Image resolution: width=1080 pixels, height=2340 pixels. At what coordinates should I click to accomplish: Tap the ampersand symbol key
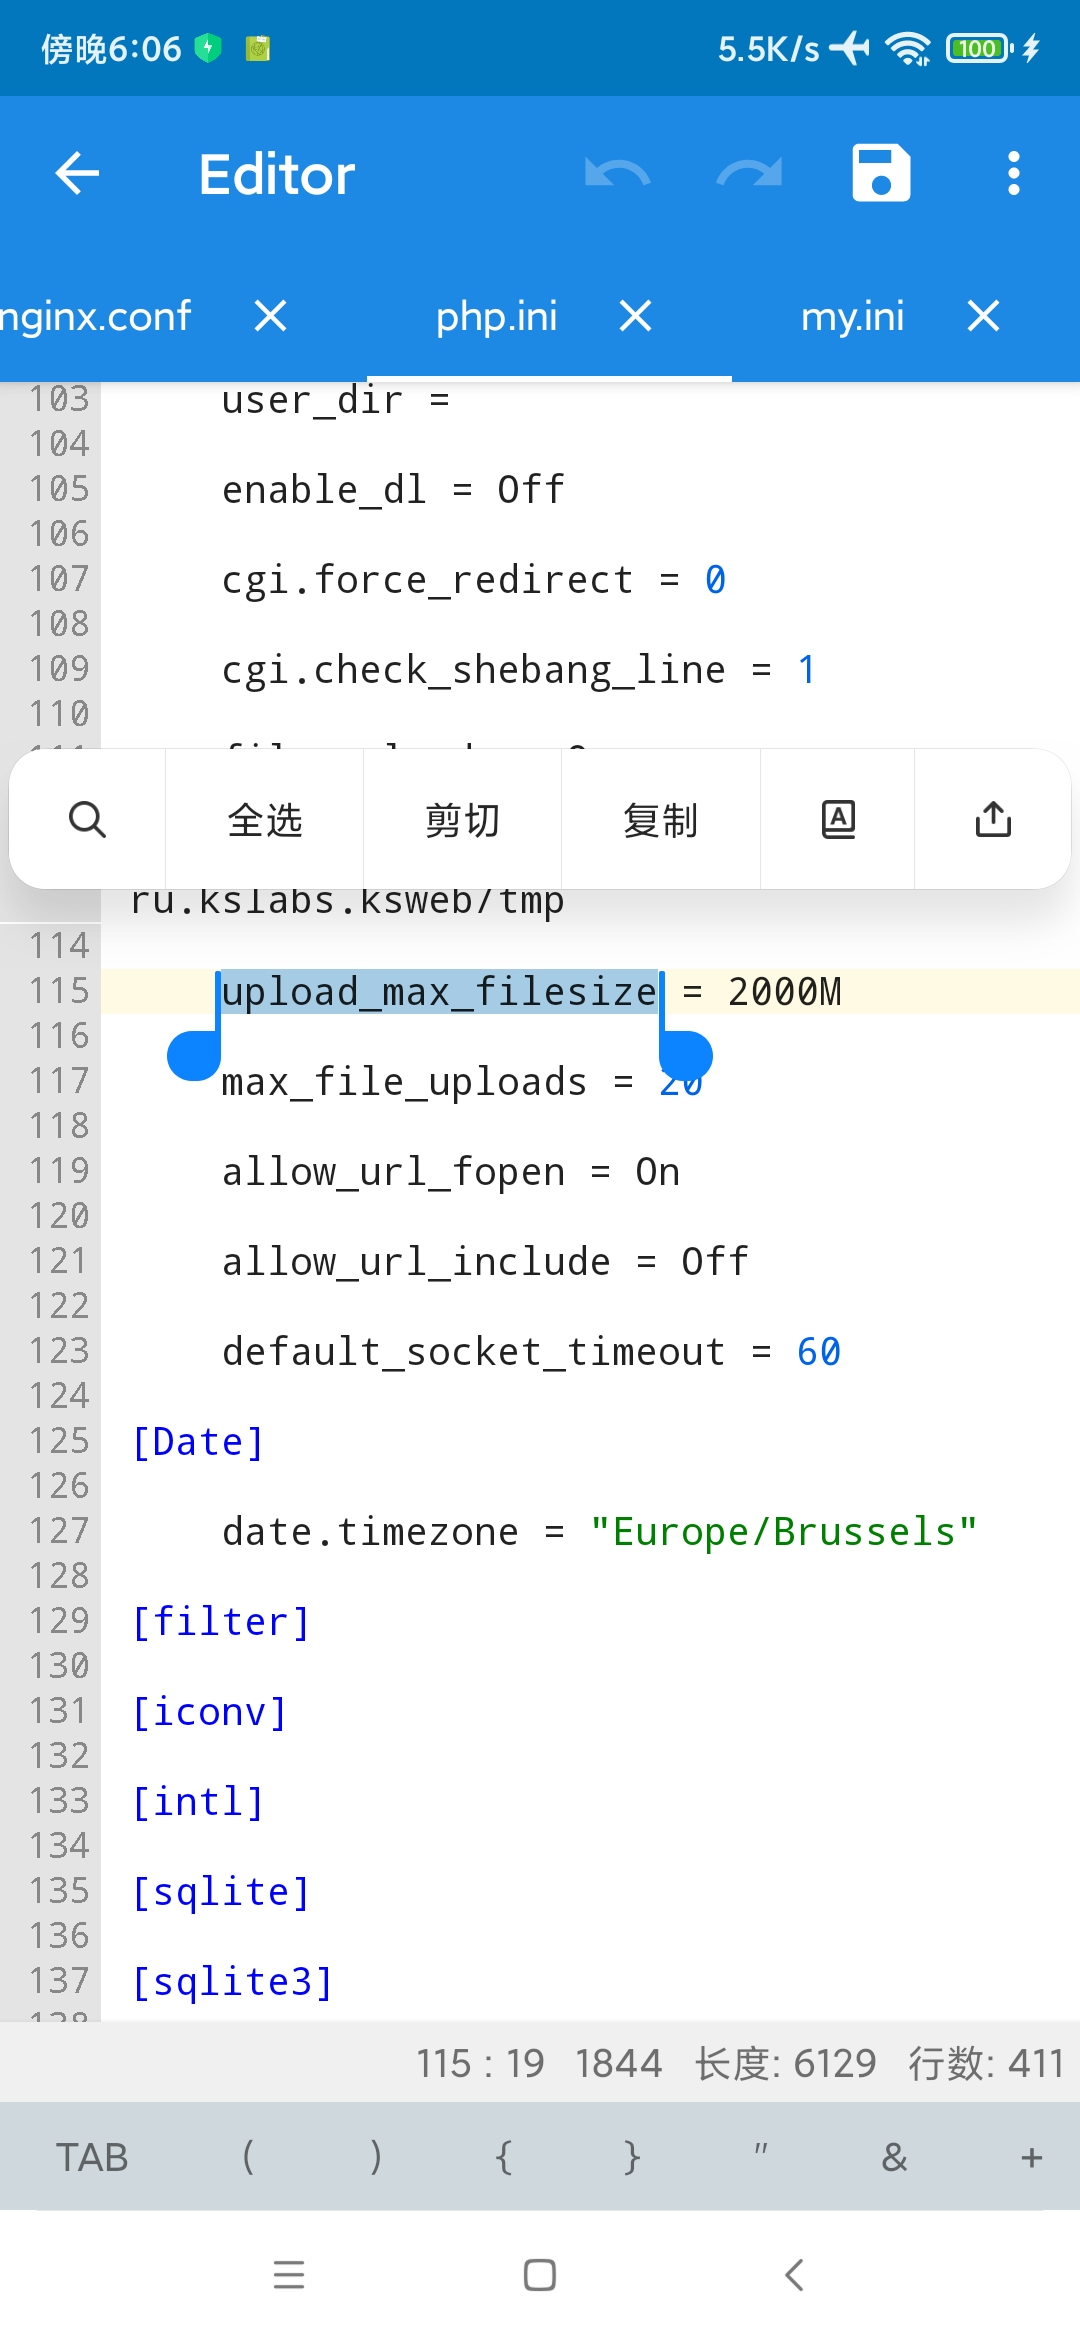point(894,2158)
